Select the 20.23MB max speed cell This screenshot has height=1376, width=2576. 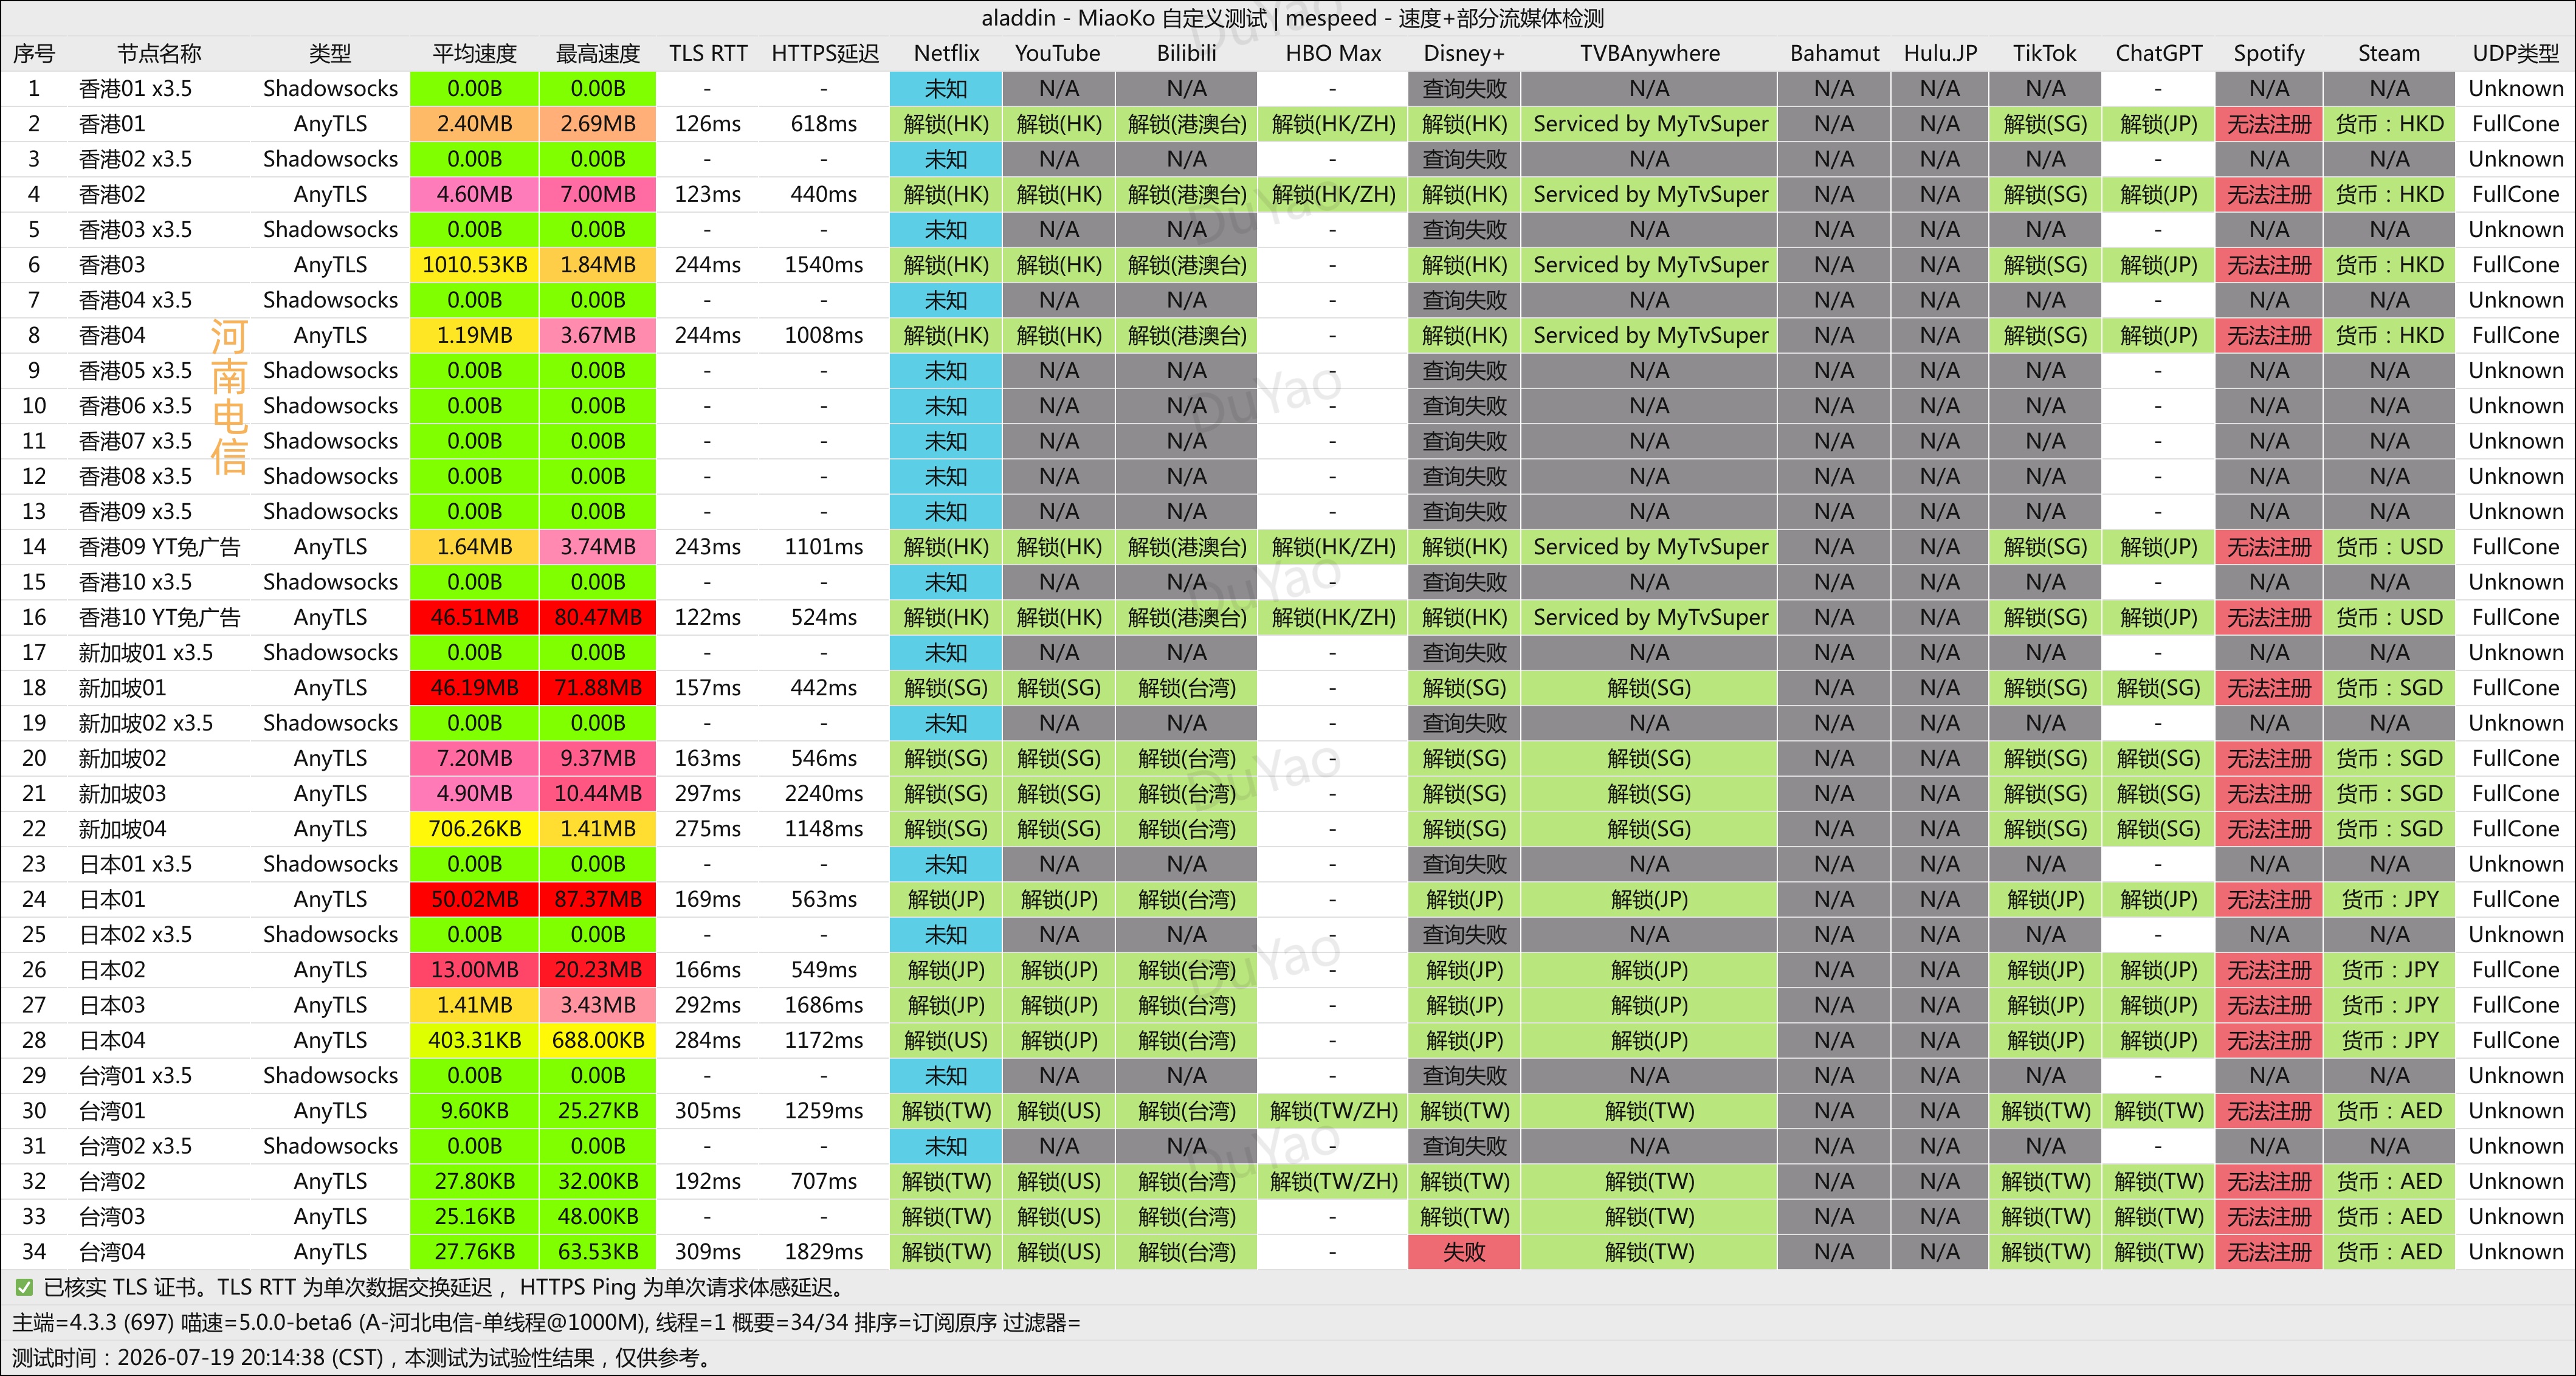[x=598, y=970]
